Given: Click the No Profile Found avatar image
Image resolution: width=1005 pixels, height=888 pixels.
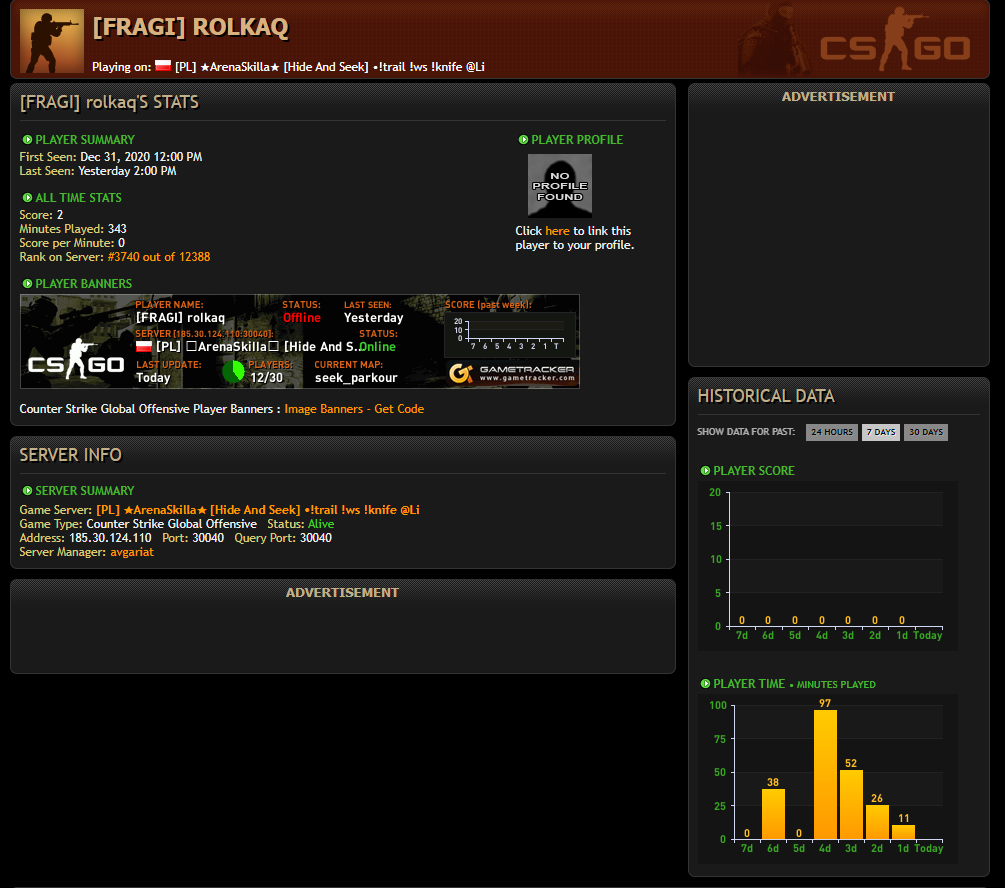Looking at the screenshot, I should pyautogui.click(x=560, y=186).
